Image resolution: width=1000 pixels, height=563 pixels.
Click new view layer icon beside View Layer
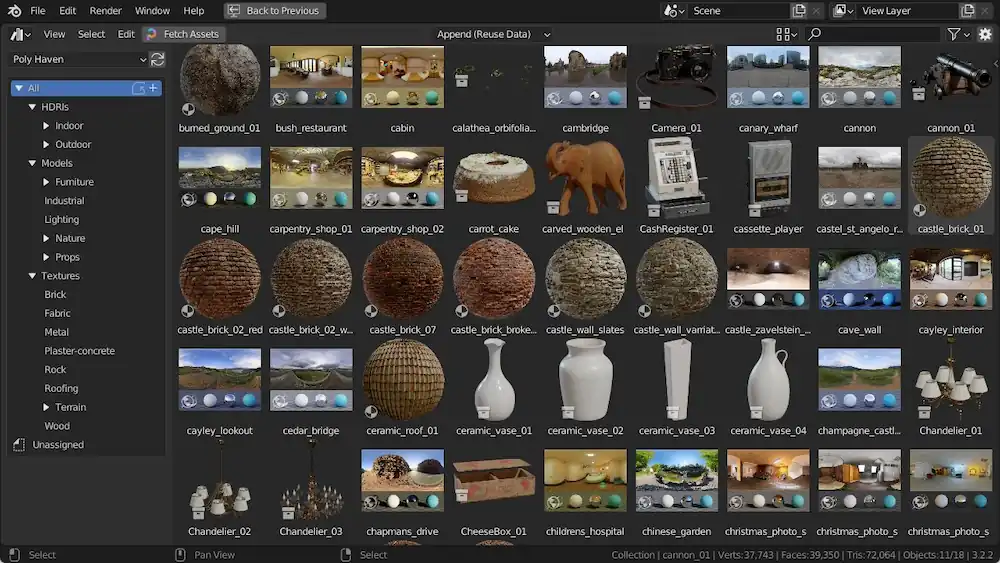[967, 11]
